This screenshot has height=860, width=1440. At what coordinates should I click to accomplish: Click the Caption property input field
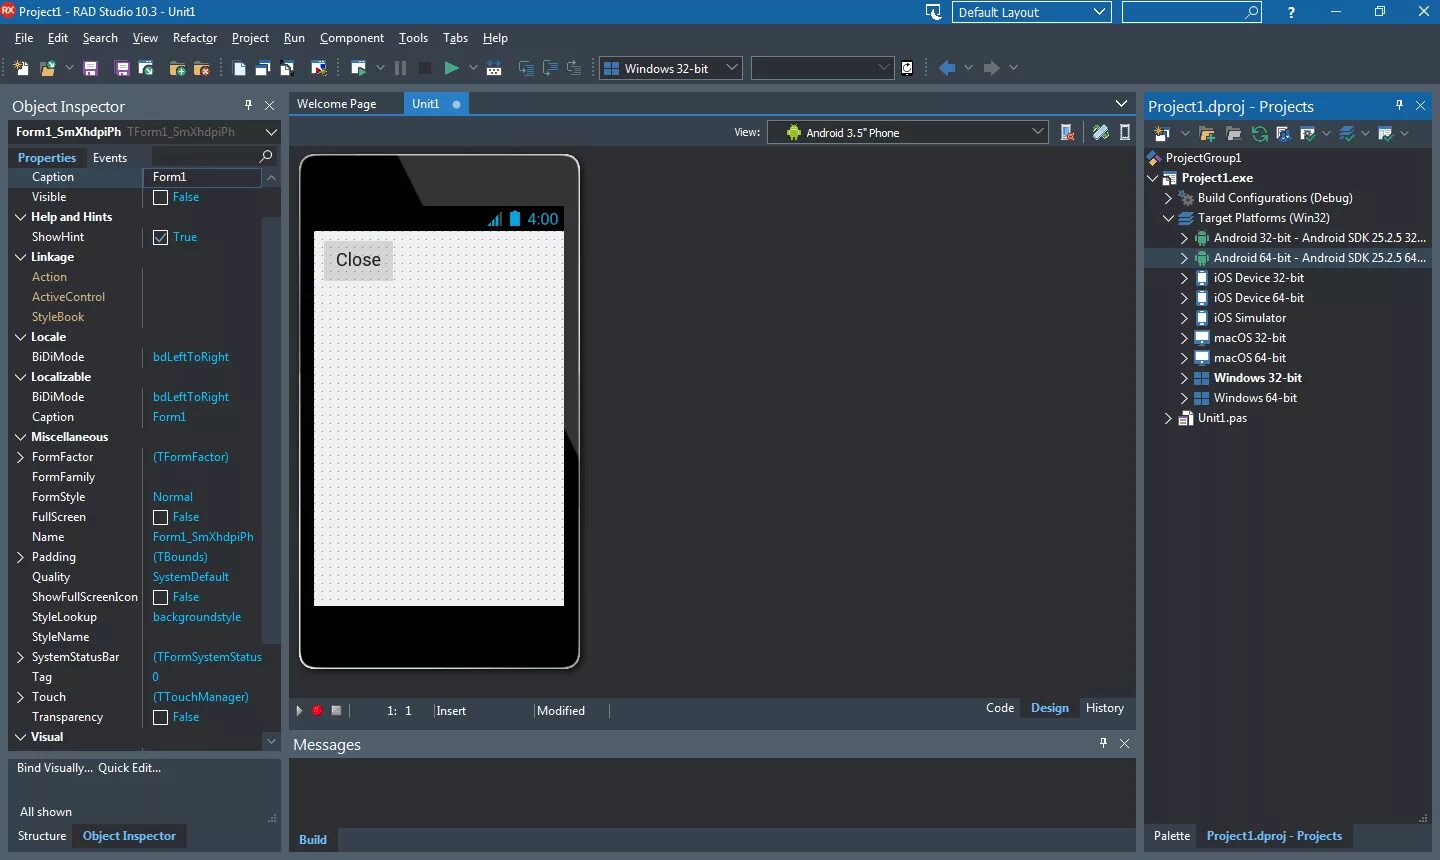(x=205, y=177)
